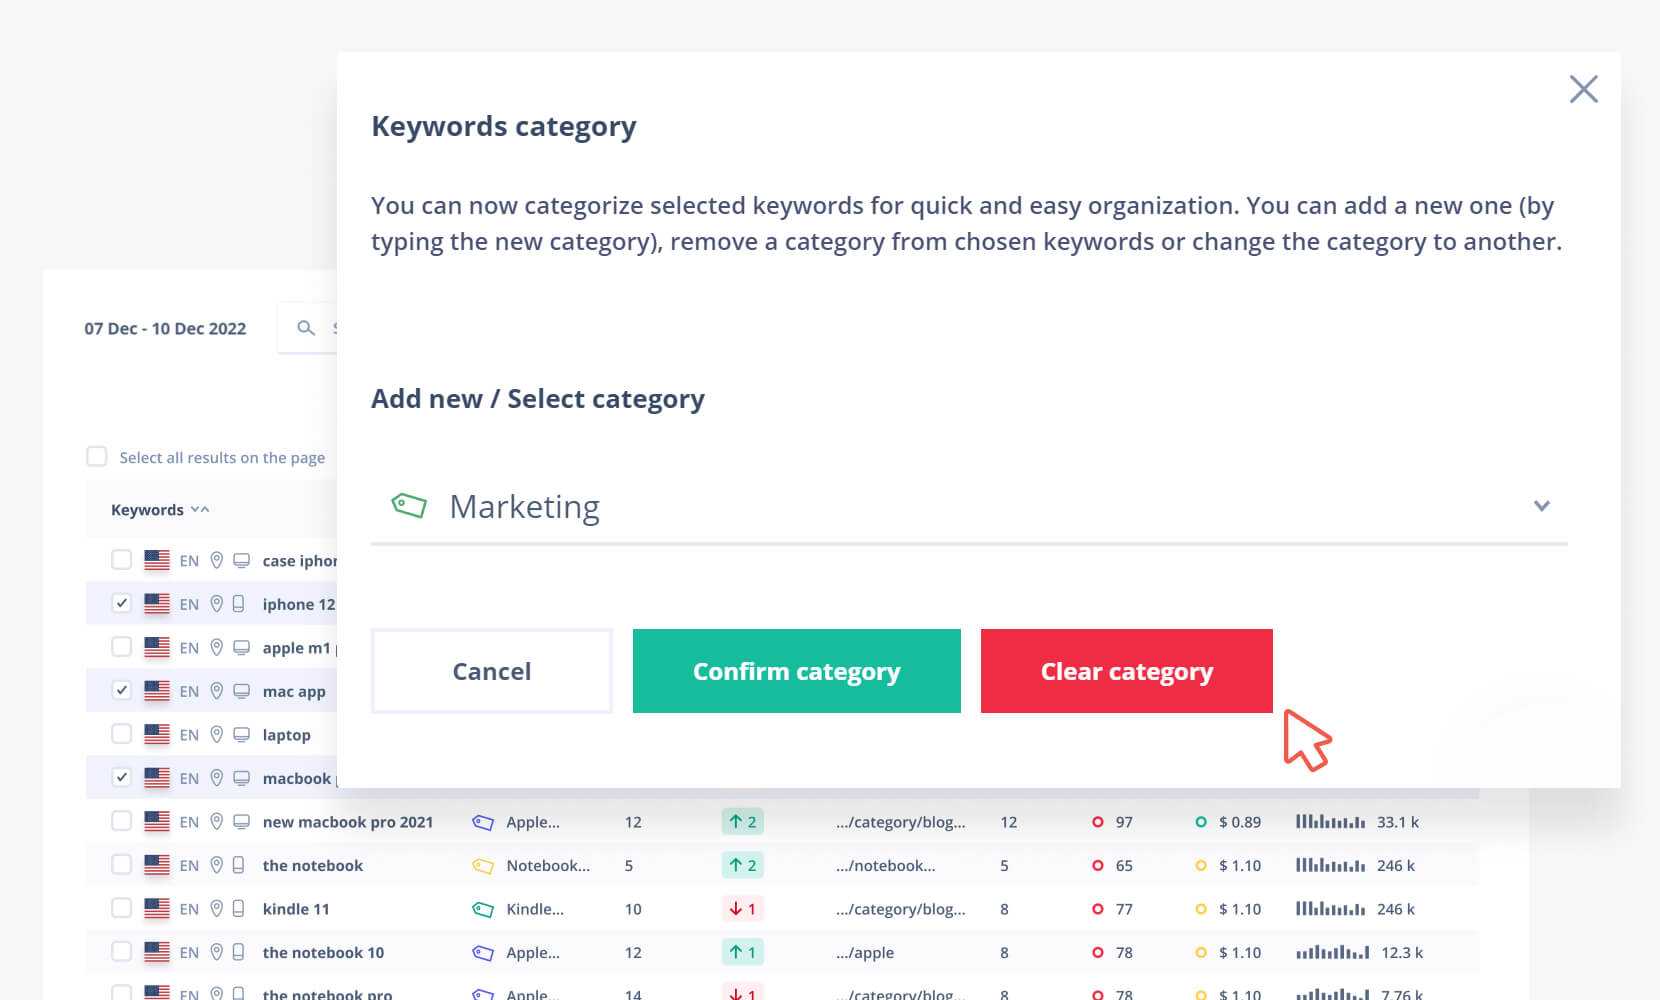Click the Confirm category button

click(x=796, y=671)
